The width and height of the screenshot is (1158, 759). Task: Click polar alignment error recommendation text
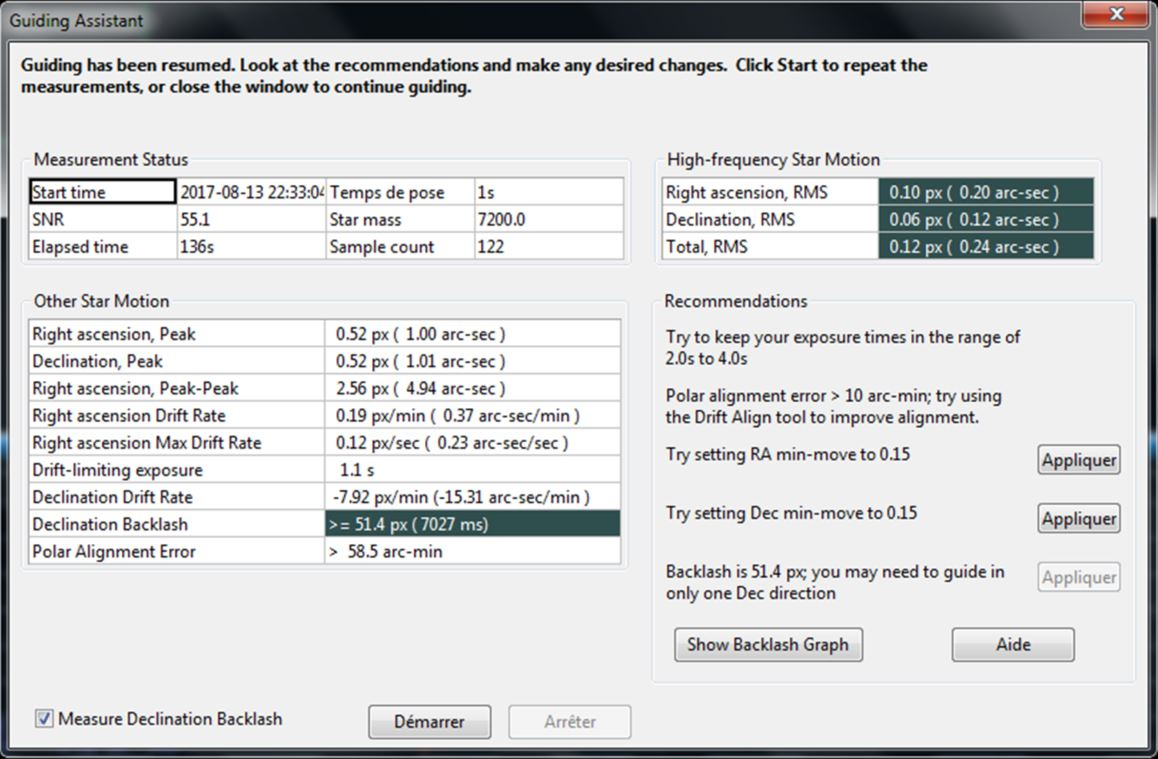tap(833, 406)
